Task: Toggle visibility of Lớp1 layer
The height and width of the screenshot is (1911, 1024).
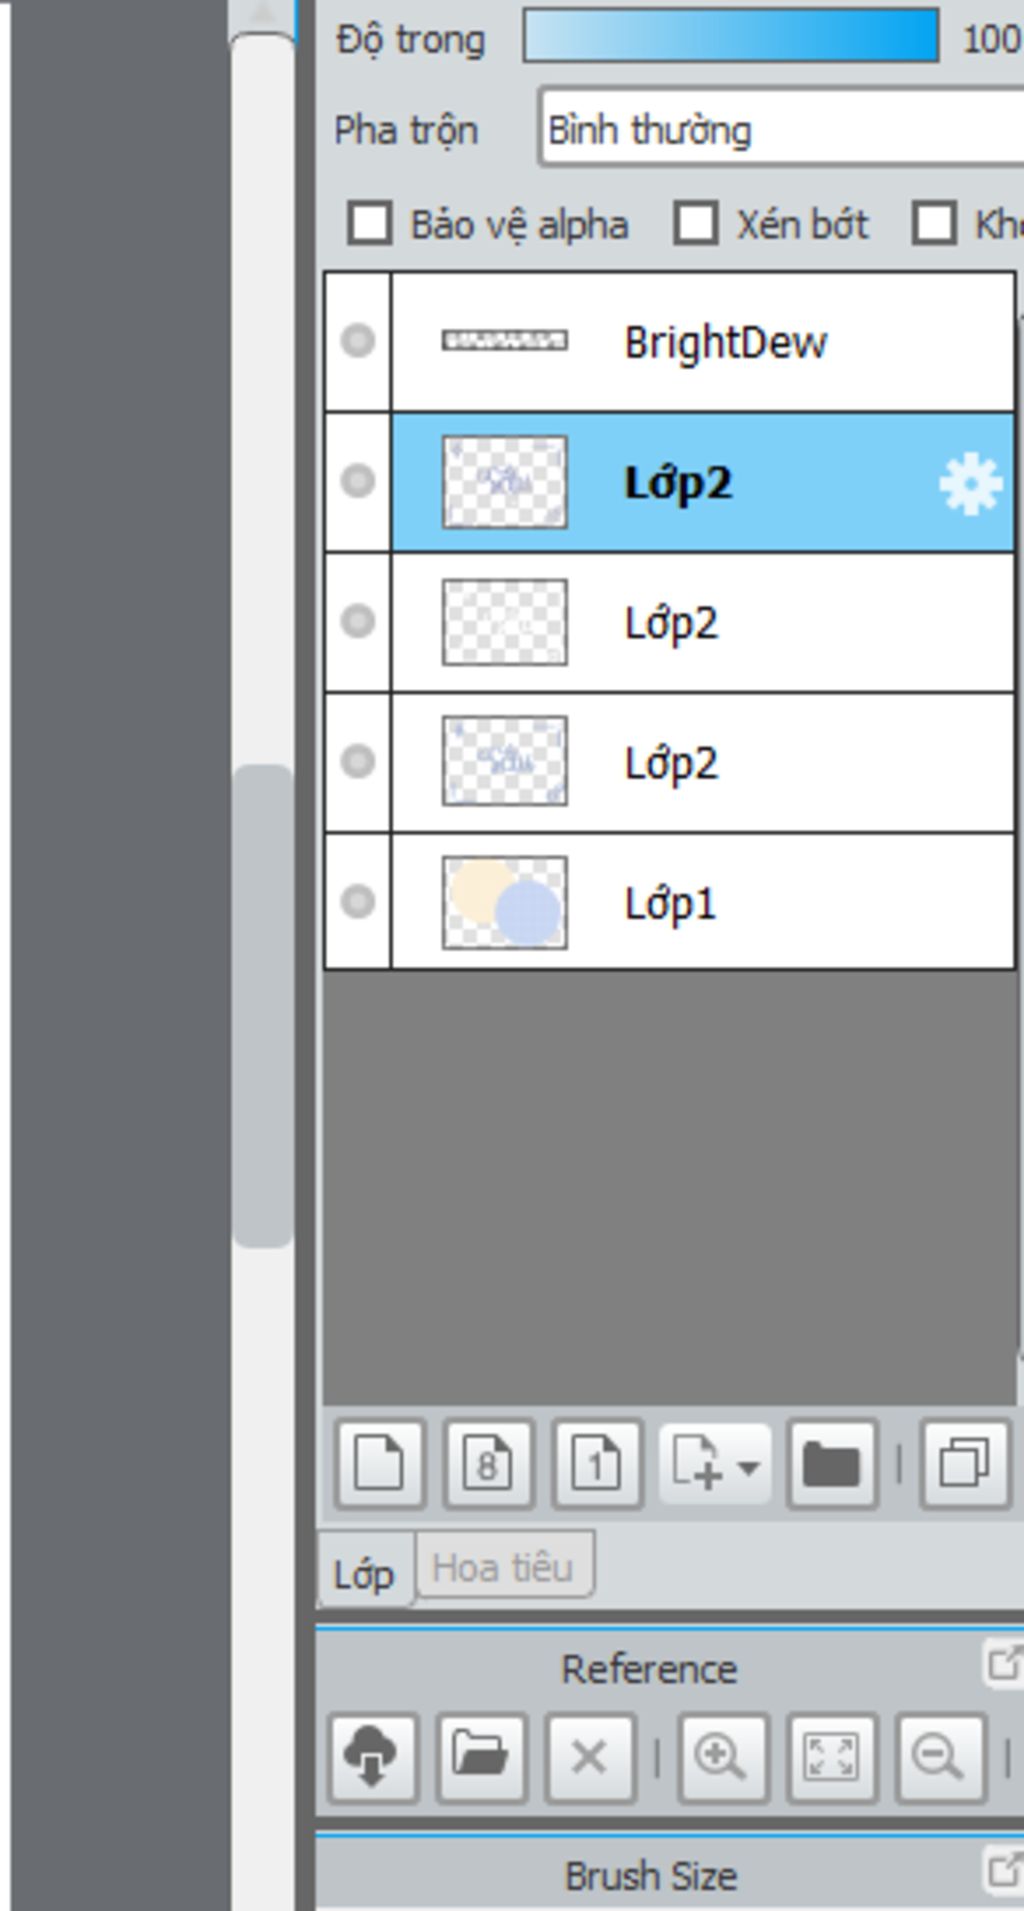Action: (x=357, y=901)
